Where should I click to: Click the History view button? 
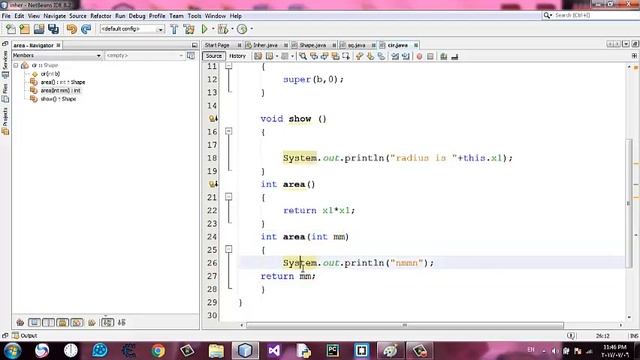237,56
